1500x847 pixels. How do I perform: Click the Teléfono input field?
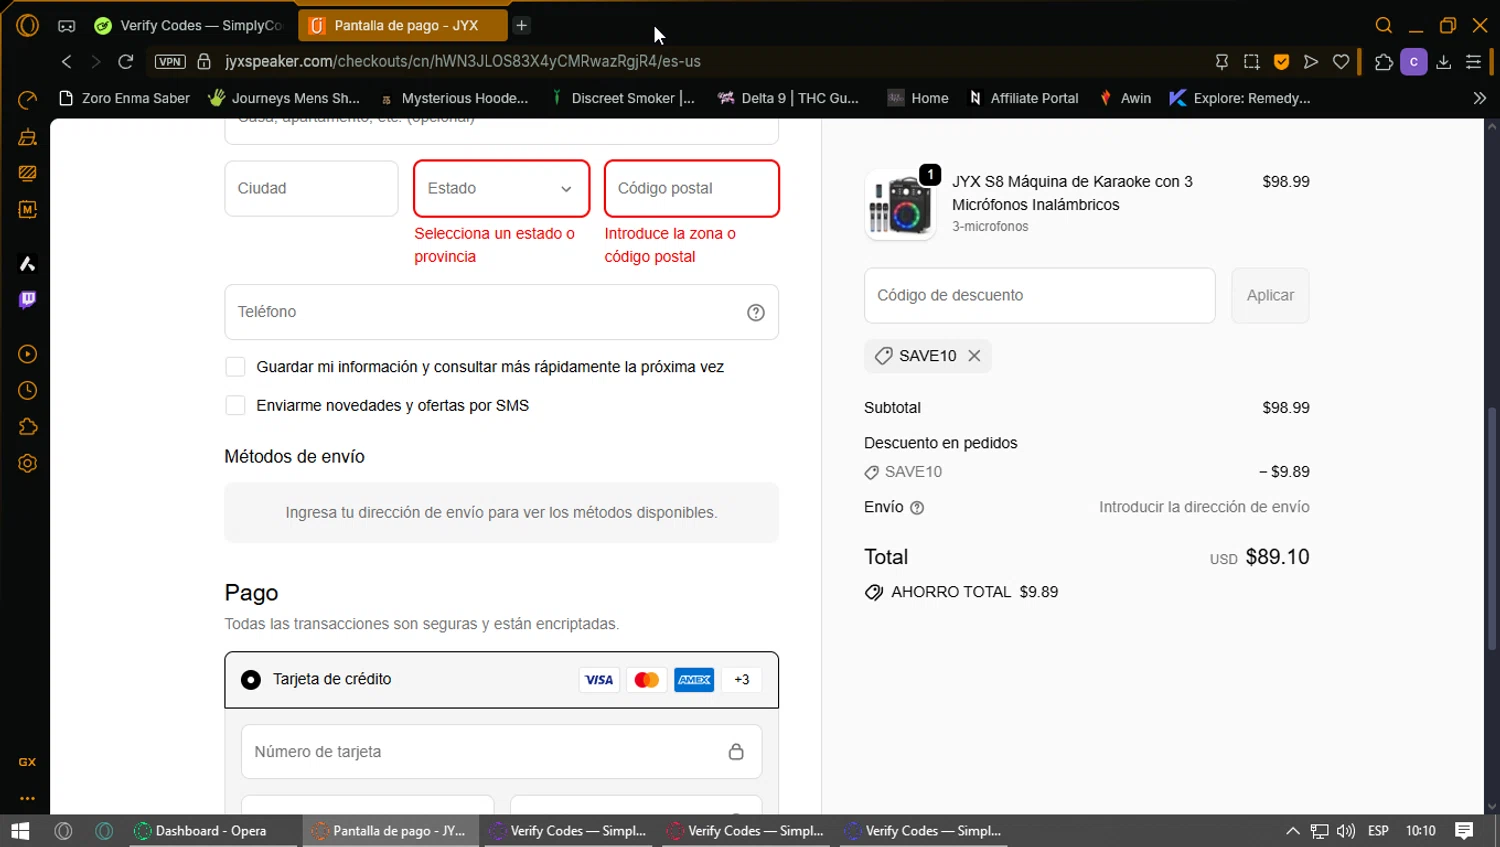coord(501,312)
